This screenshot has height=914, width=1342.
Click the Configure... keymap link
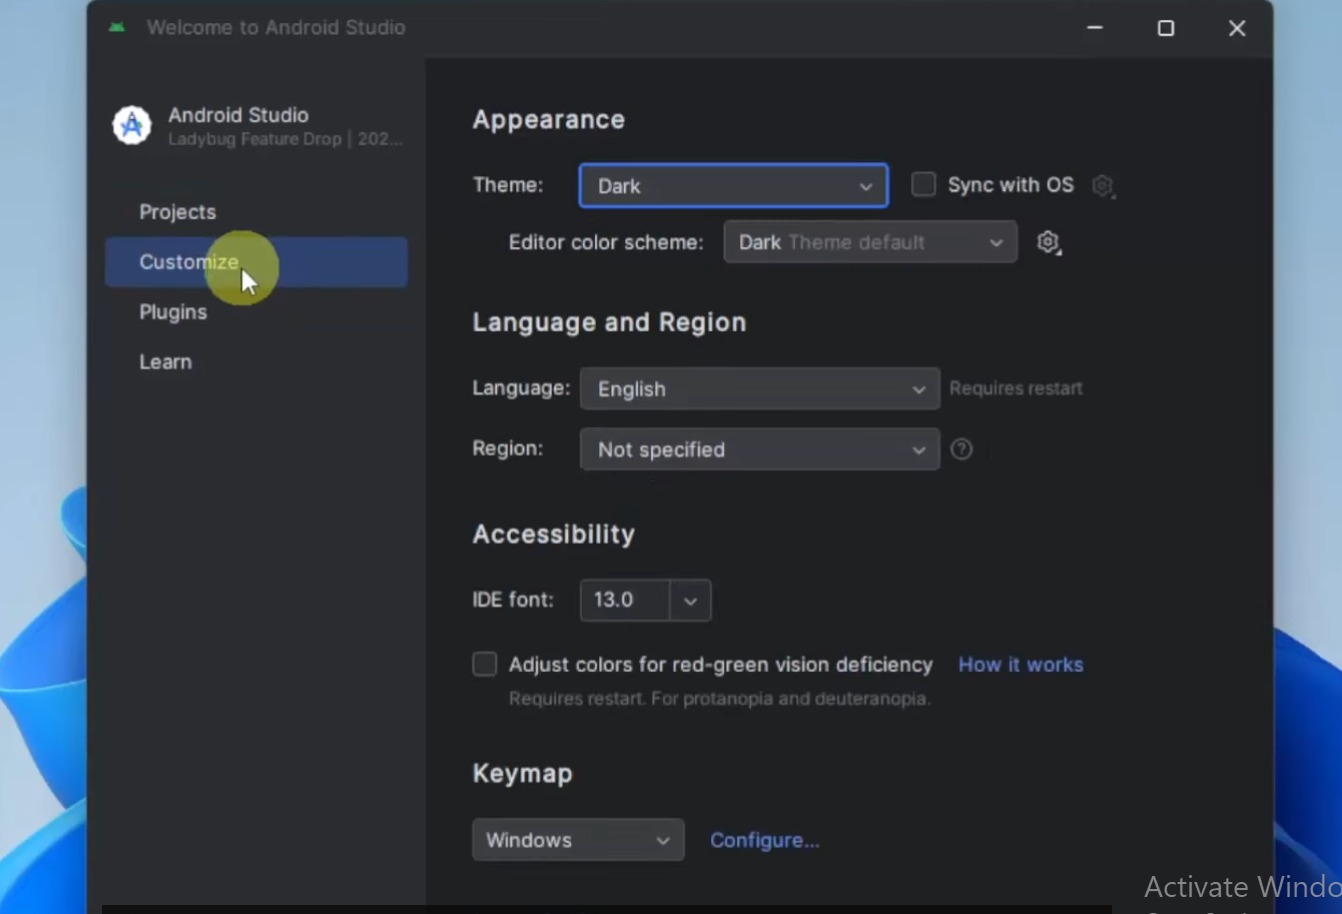[x=764, y=841]
